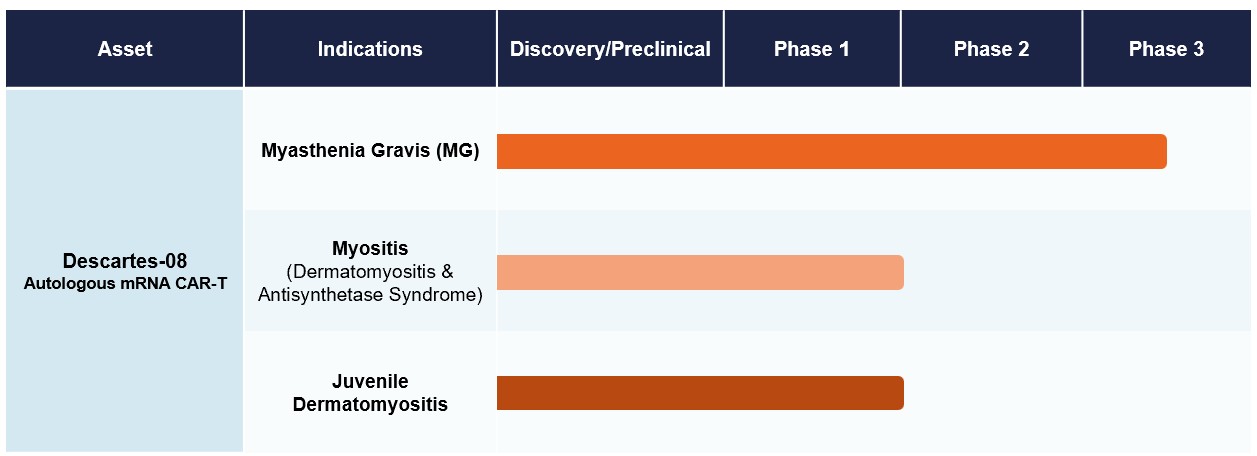Select the Juvenile Dermatomyositis indication label
Image resolution: width=1257 pixels, height=456 pixels.
click(x=370, y=393)
